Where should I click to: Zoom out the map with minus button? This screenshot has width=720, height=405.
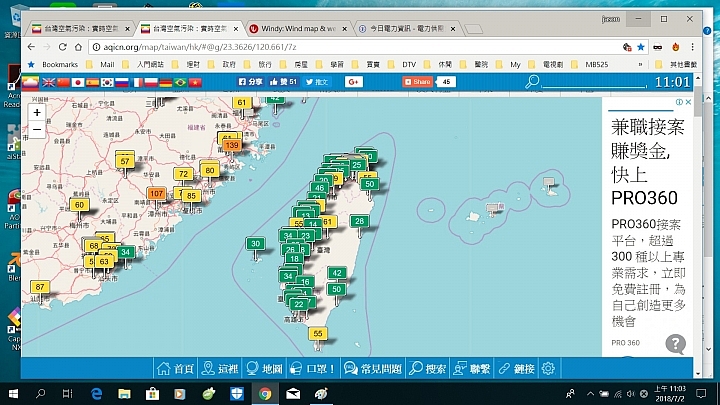tap(37, 129)
